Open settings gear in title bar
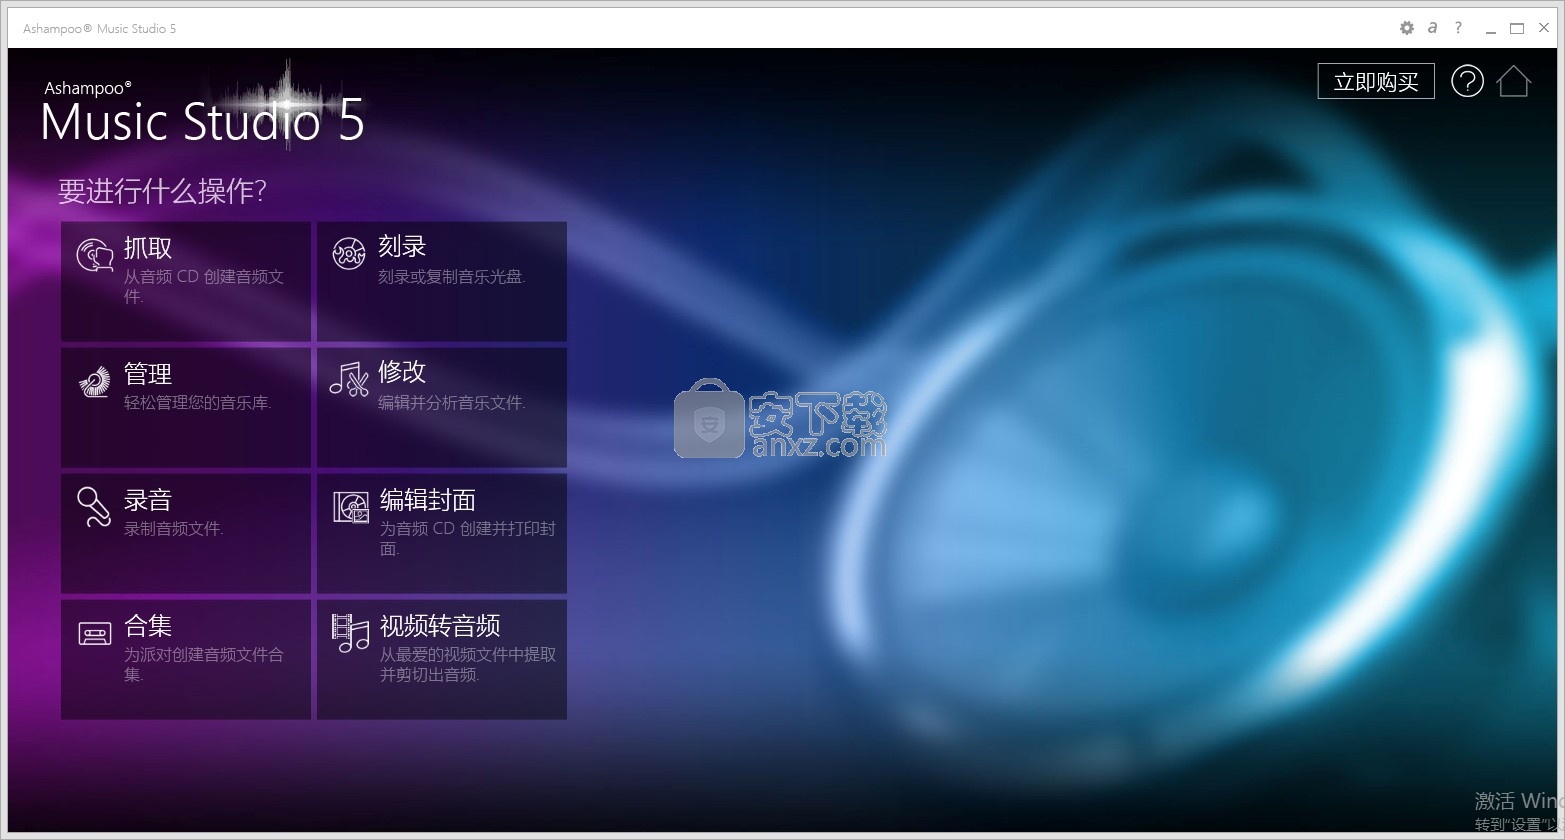The width and height of the screenshot is (1565, 840). tap(1407, 28)
